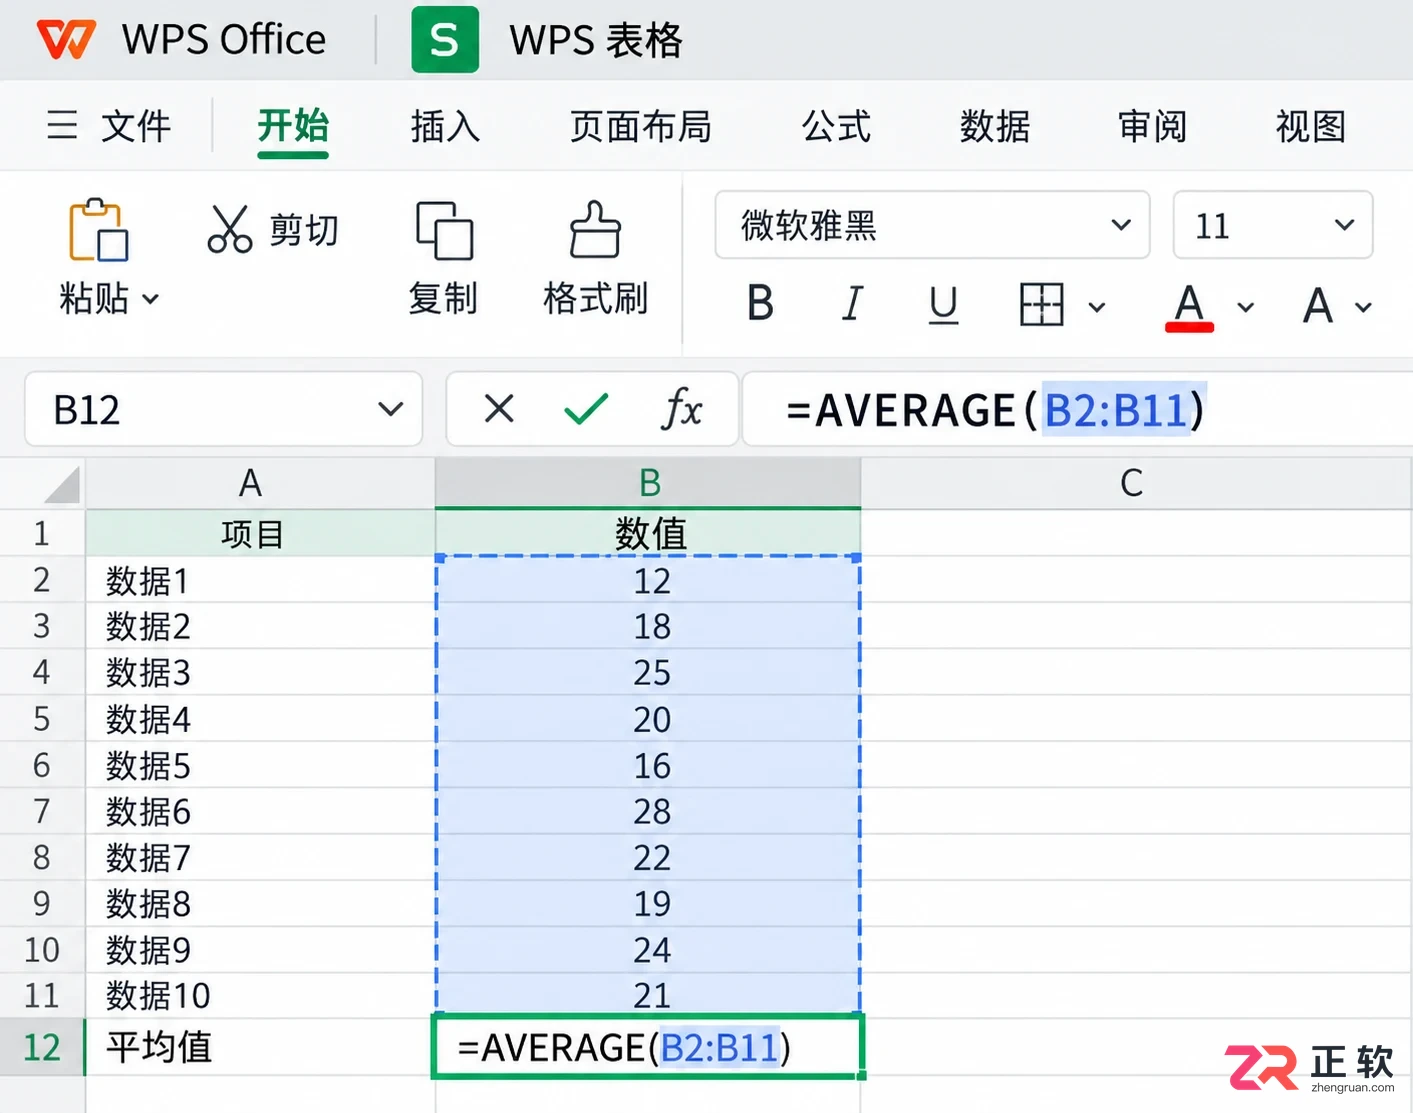Confirm formula with green checkmark

[586, 408]
